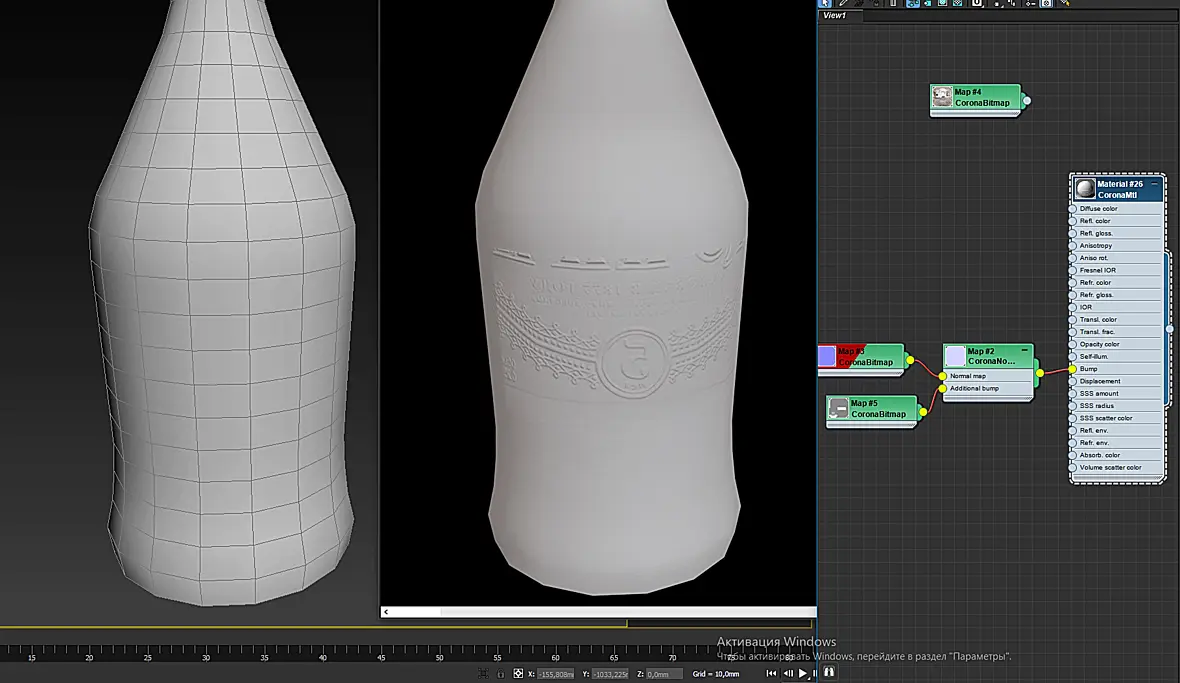The image size is (1180, 683).
Task: Click the Map #2 node output socket
Action: coord(1039,372)
